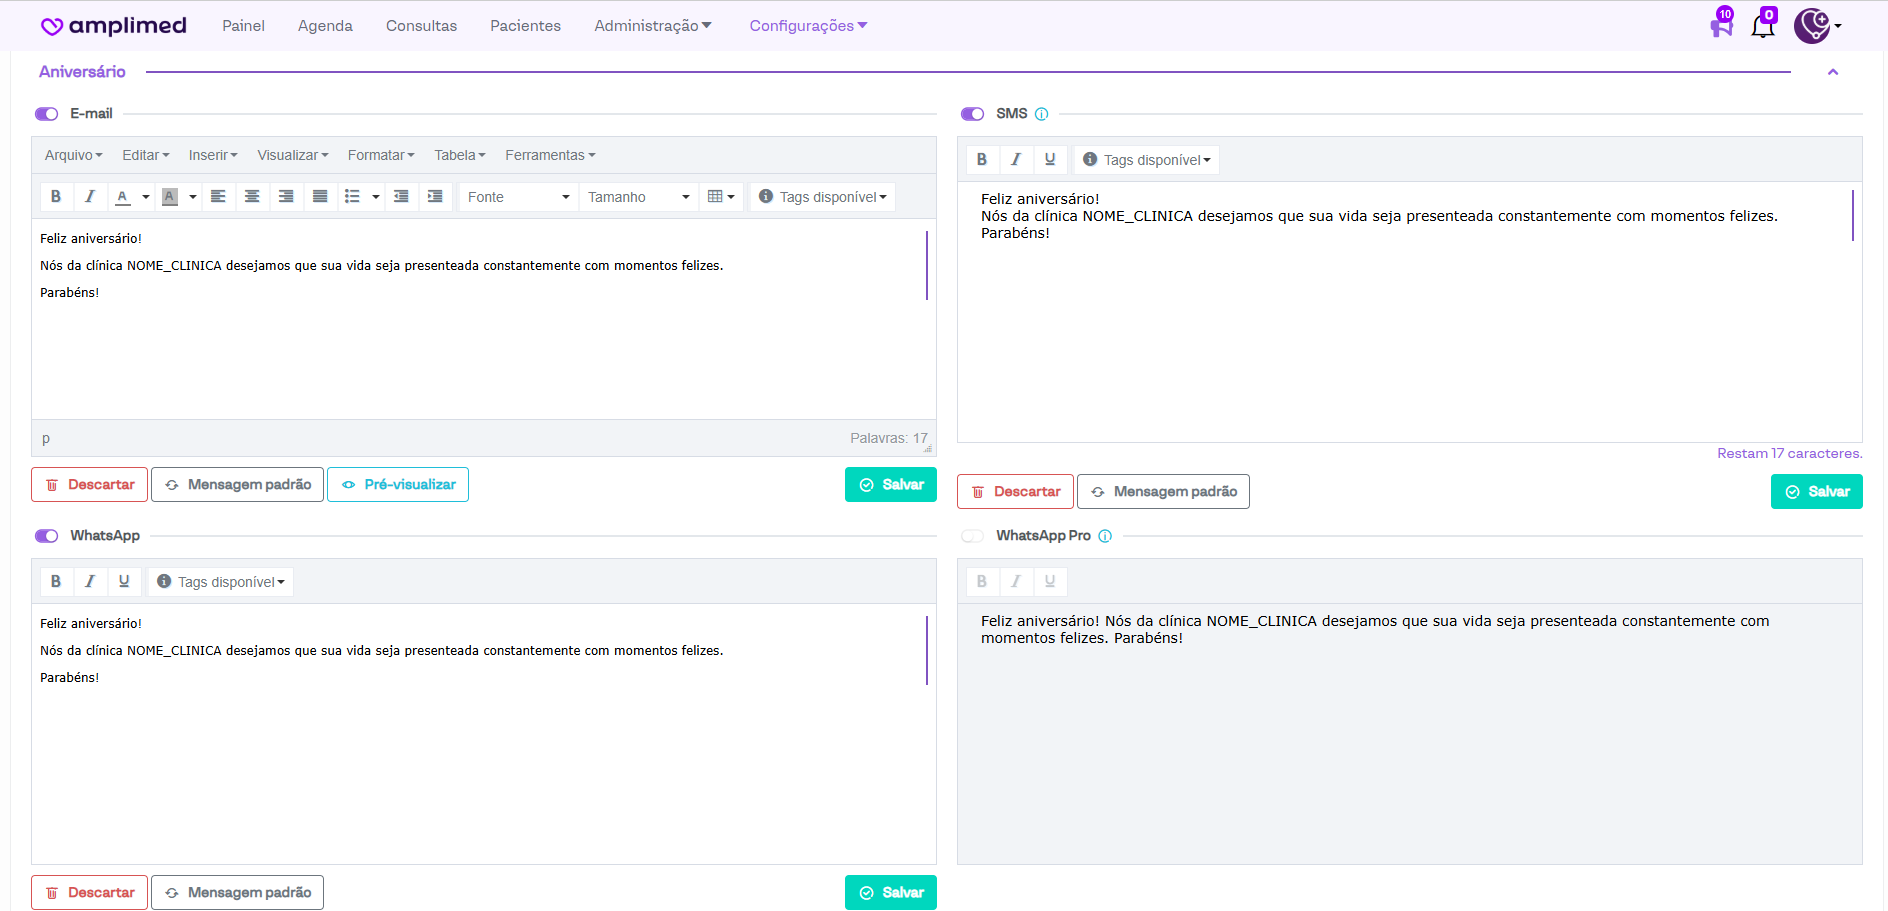Pick the E-mail text color swatch

(123, 197)
